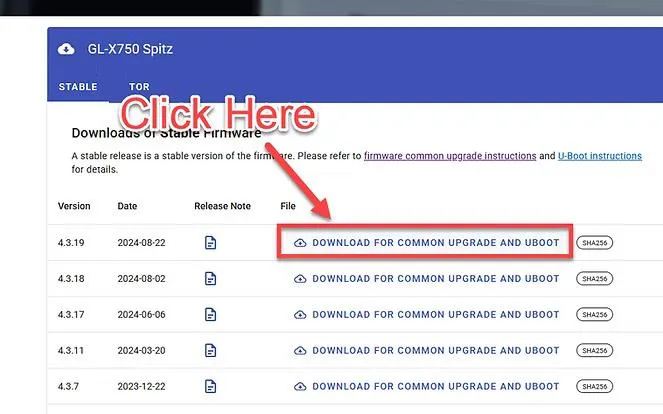
Task: Click the version cell 4.3.18
Action: coord(71,279)
